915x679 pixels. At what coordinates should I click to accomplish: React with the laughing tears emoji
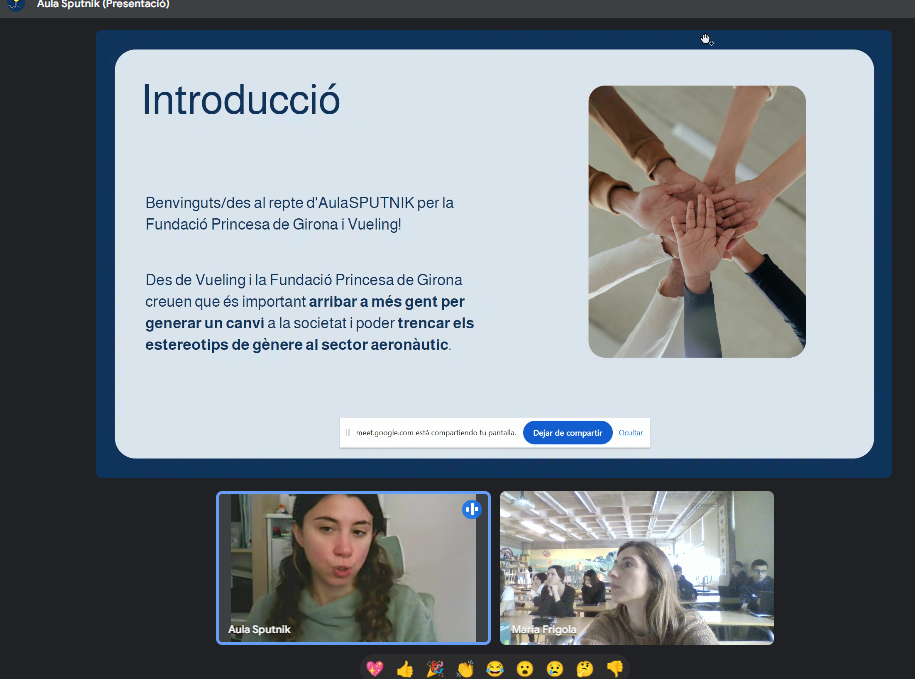[x=495, y=669]
